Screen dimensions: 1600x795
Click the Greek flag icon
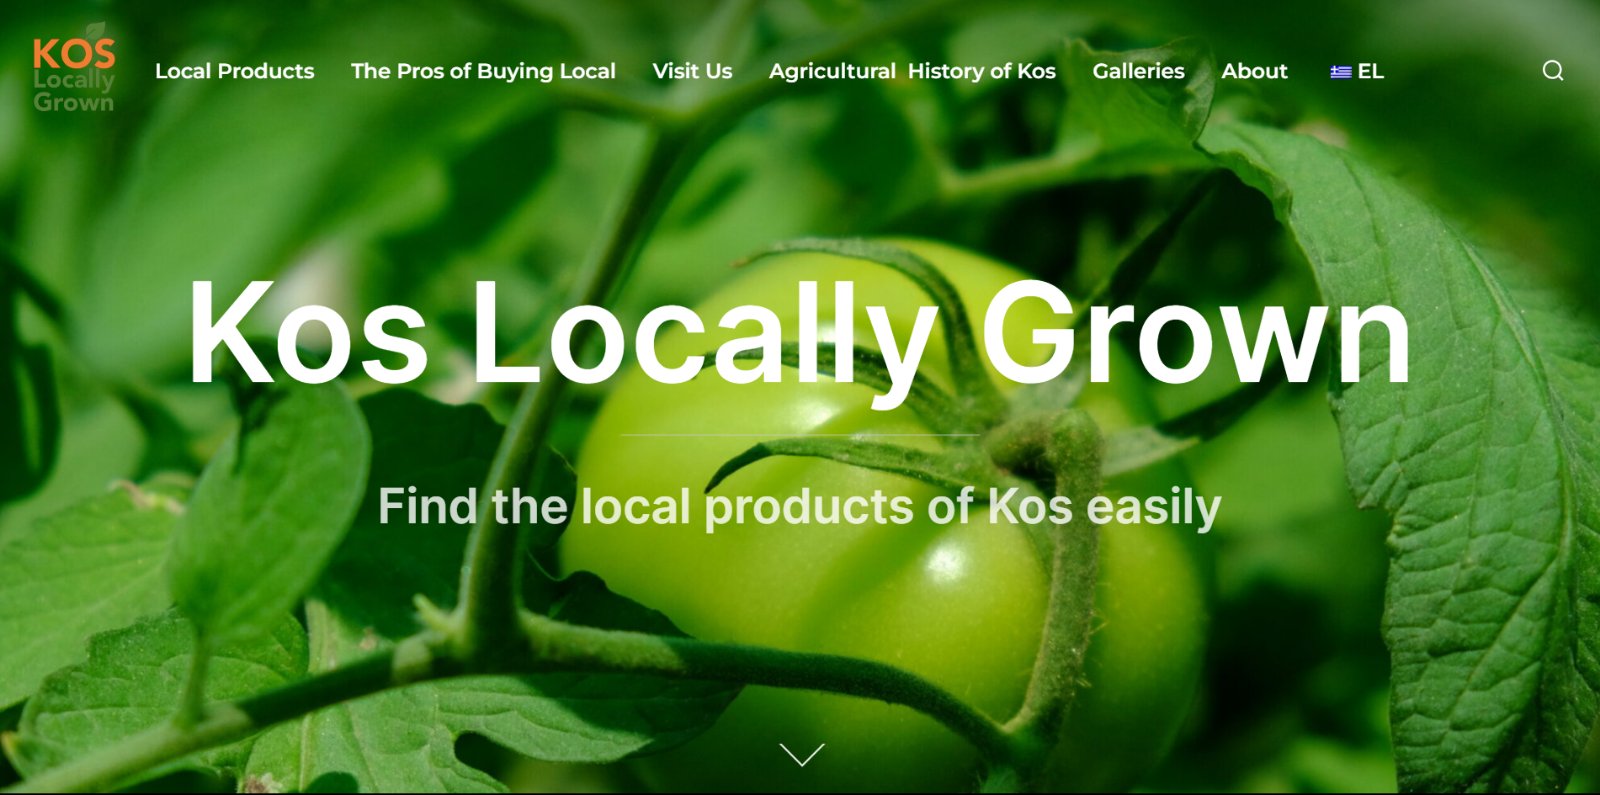[1341, 72]
